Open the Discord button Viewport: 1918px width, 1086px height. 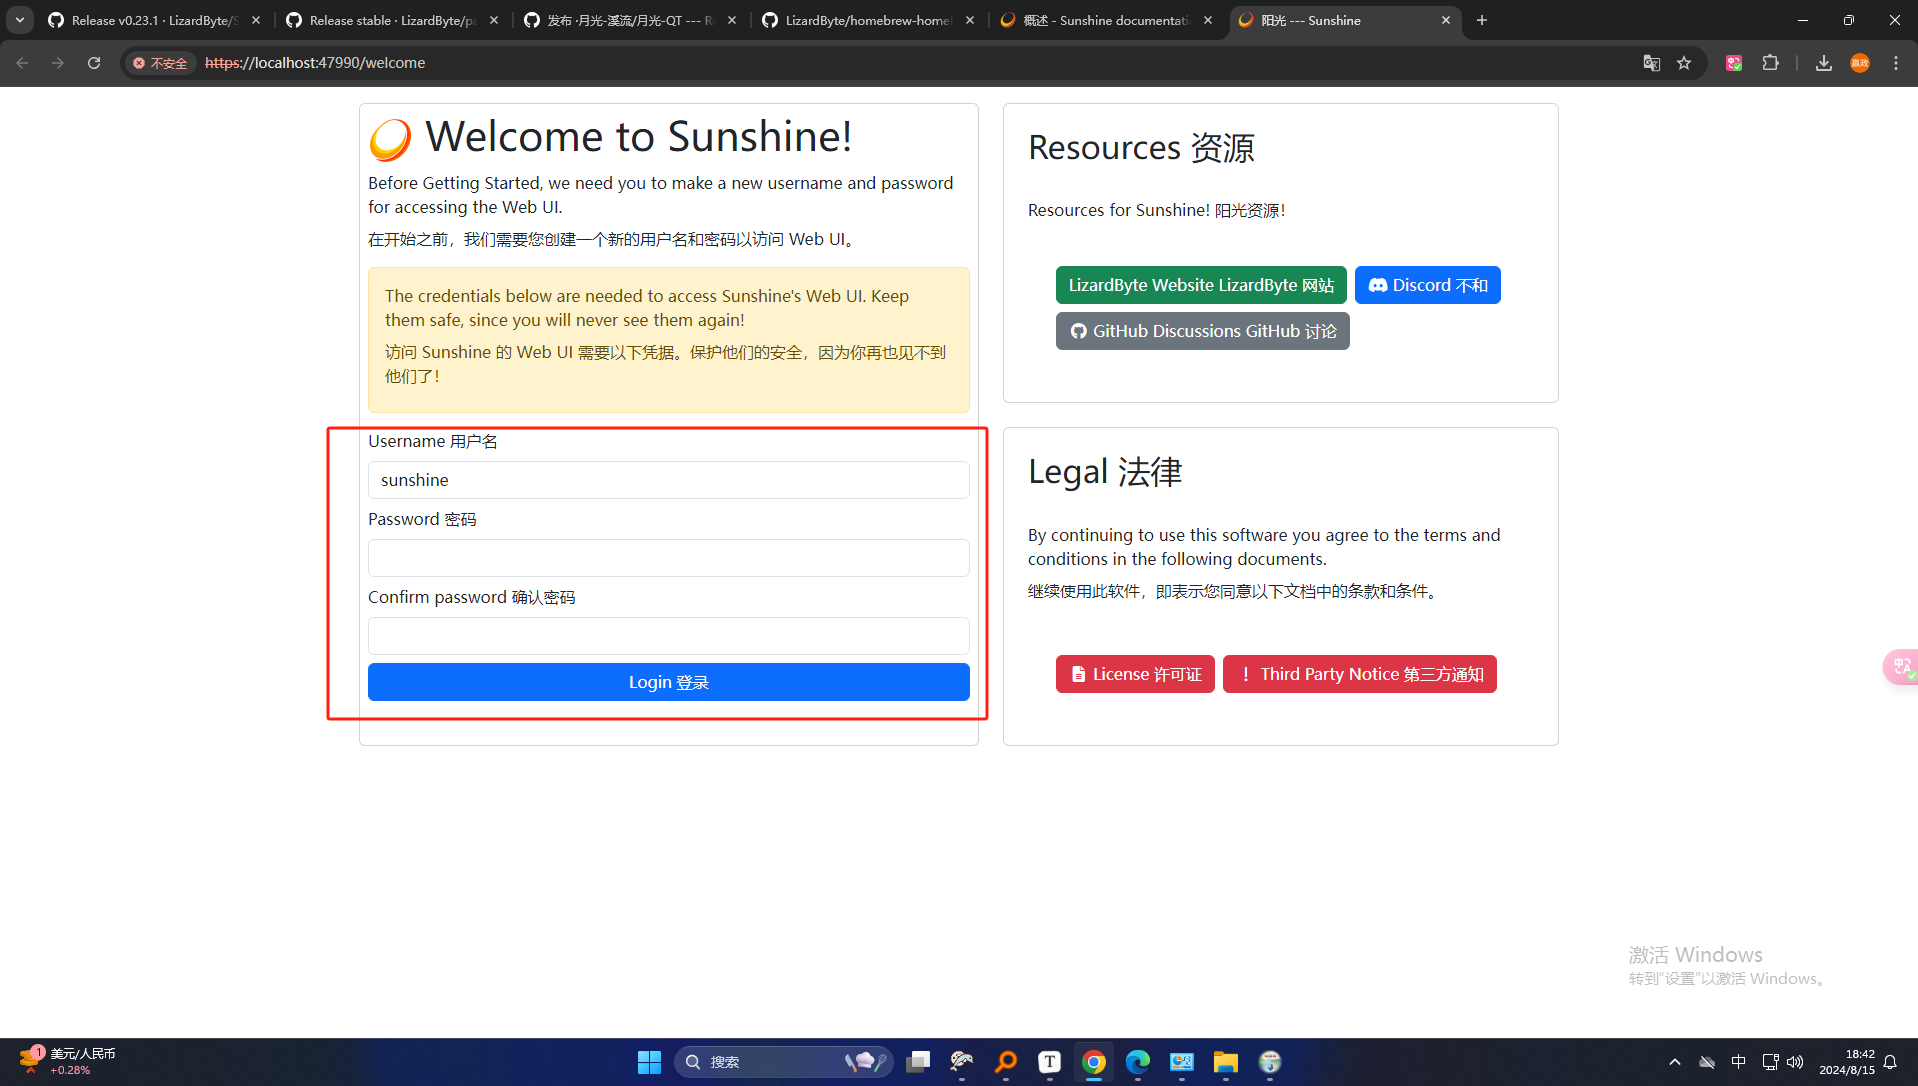tap(1428, 285)
